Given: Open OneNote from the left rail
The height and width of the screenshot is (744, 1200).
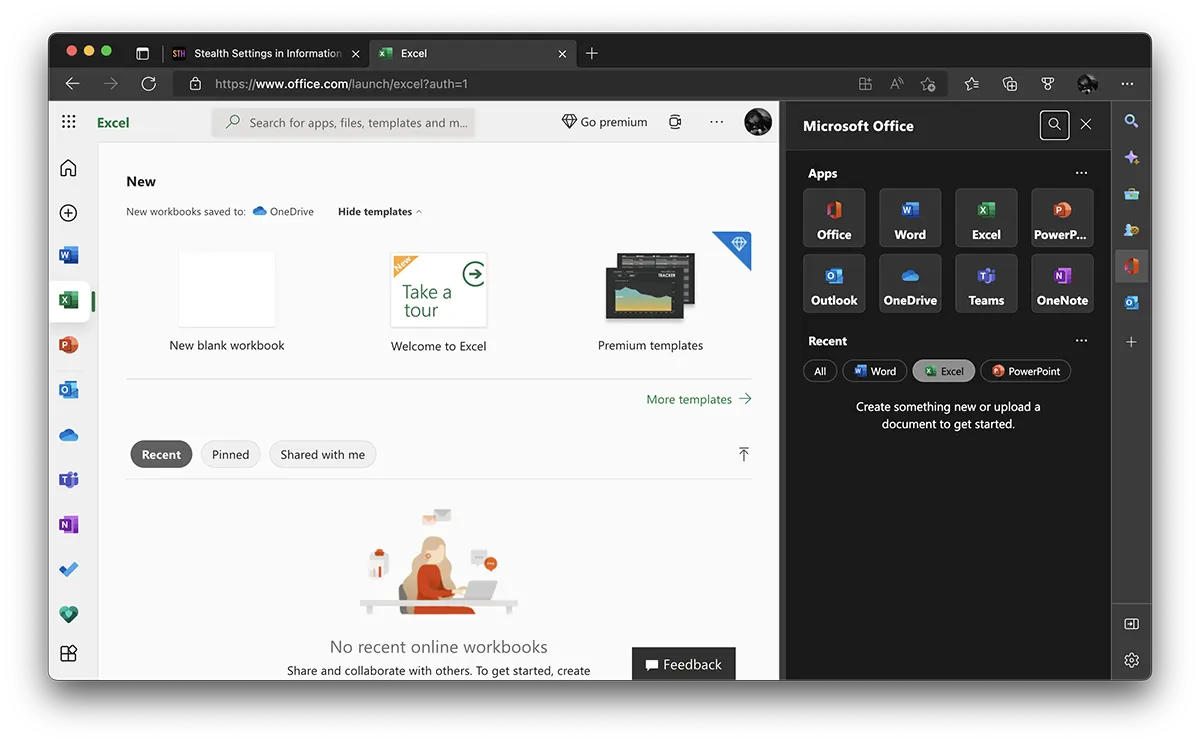Looking at the screenshot, I should click(x=68, y=525).
